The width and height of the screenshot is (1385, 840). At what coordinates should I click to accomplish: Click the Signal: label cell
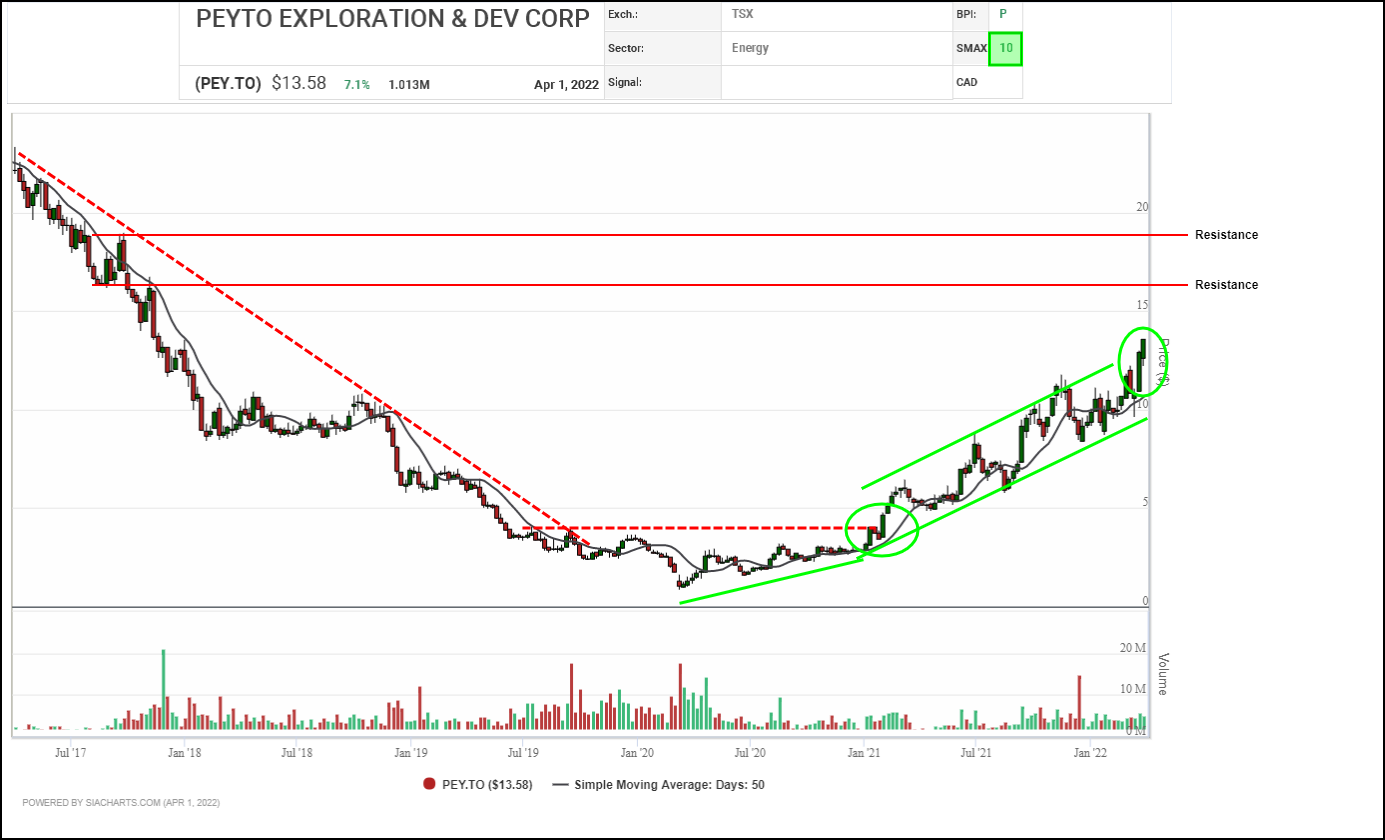(x=661, y=82)
